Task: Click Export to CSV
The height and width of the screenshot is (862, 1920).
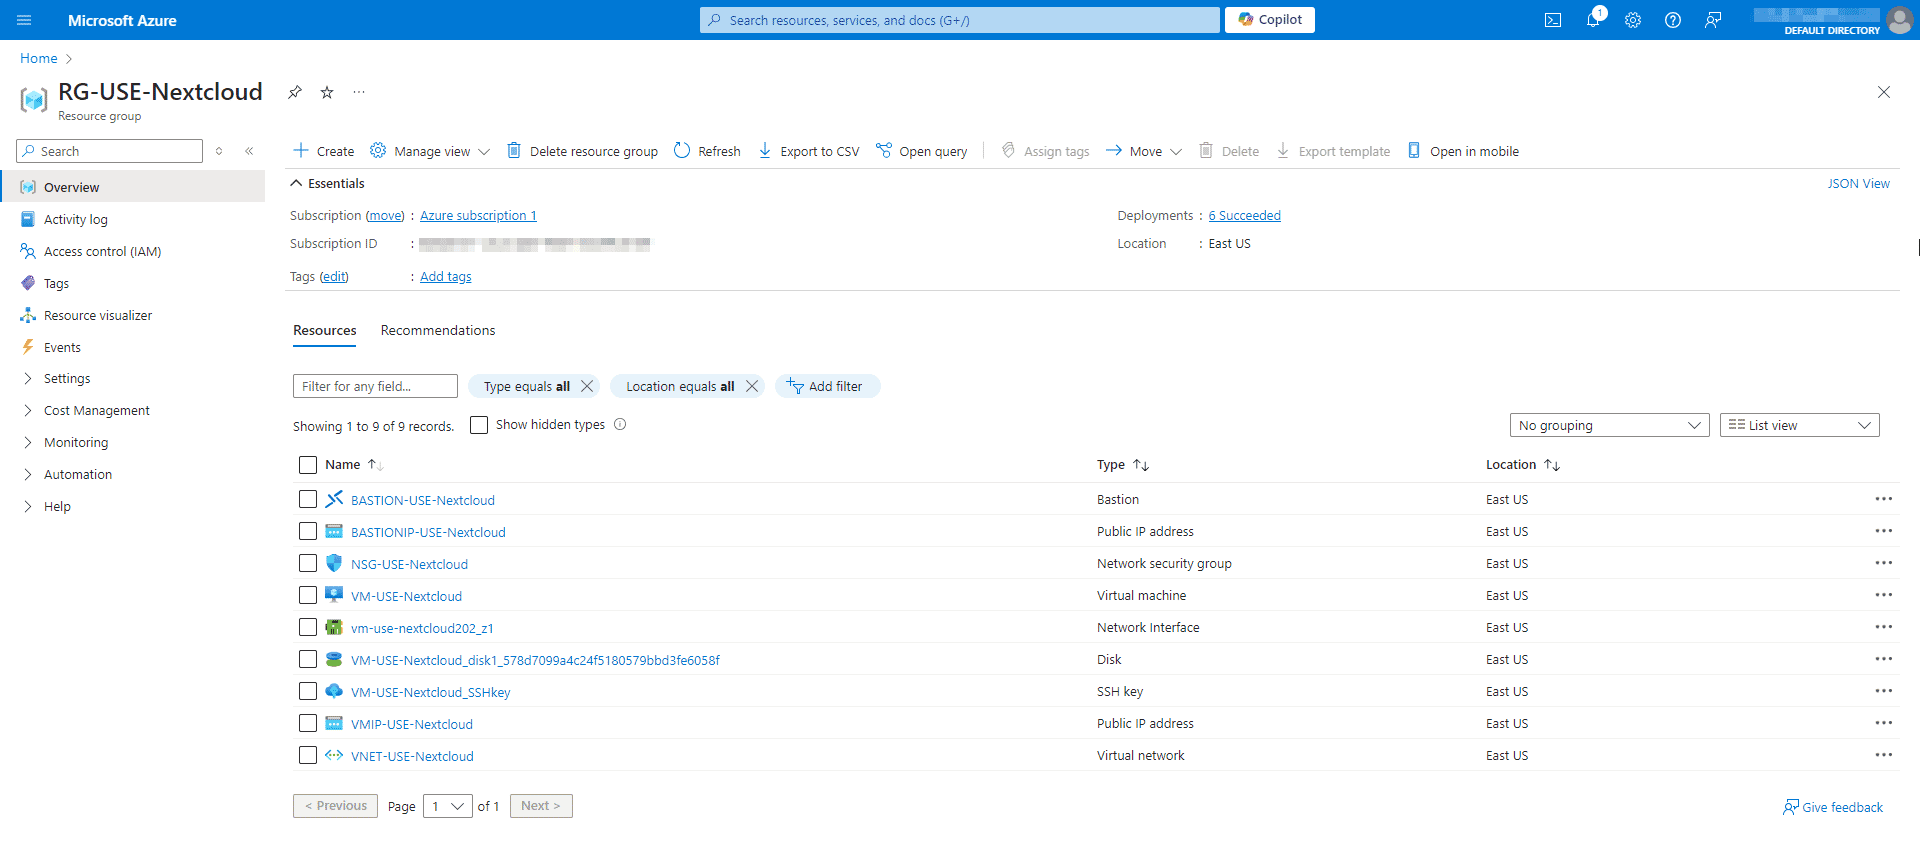Action: pos(809,151)
